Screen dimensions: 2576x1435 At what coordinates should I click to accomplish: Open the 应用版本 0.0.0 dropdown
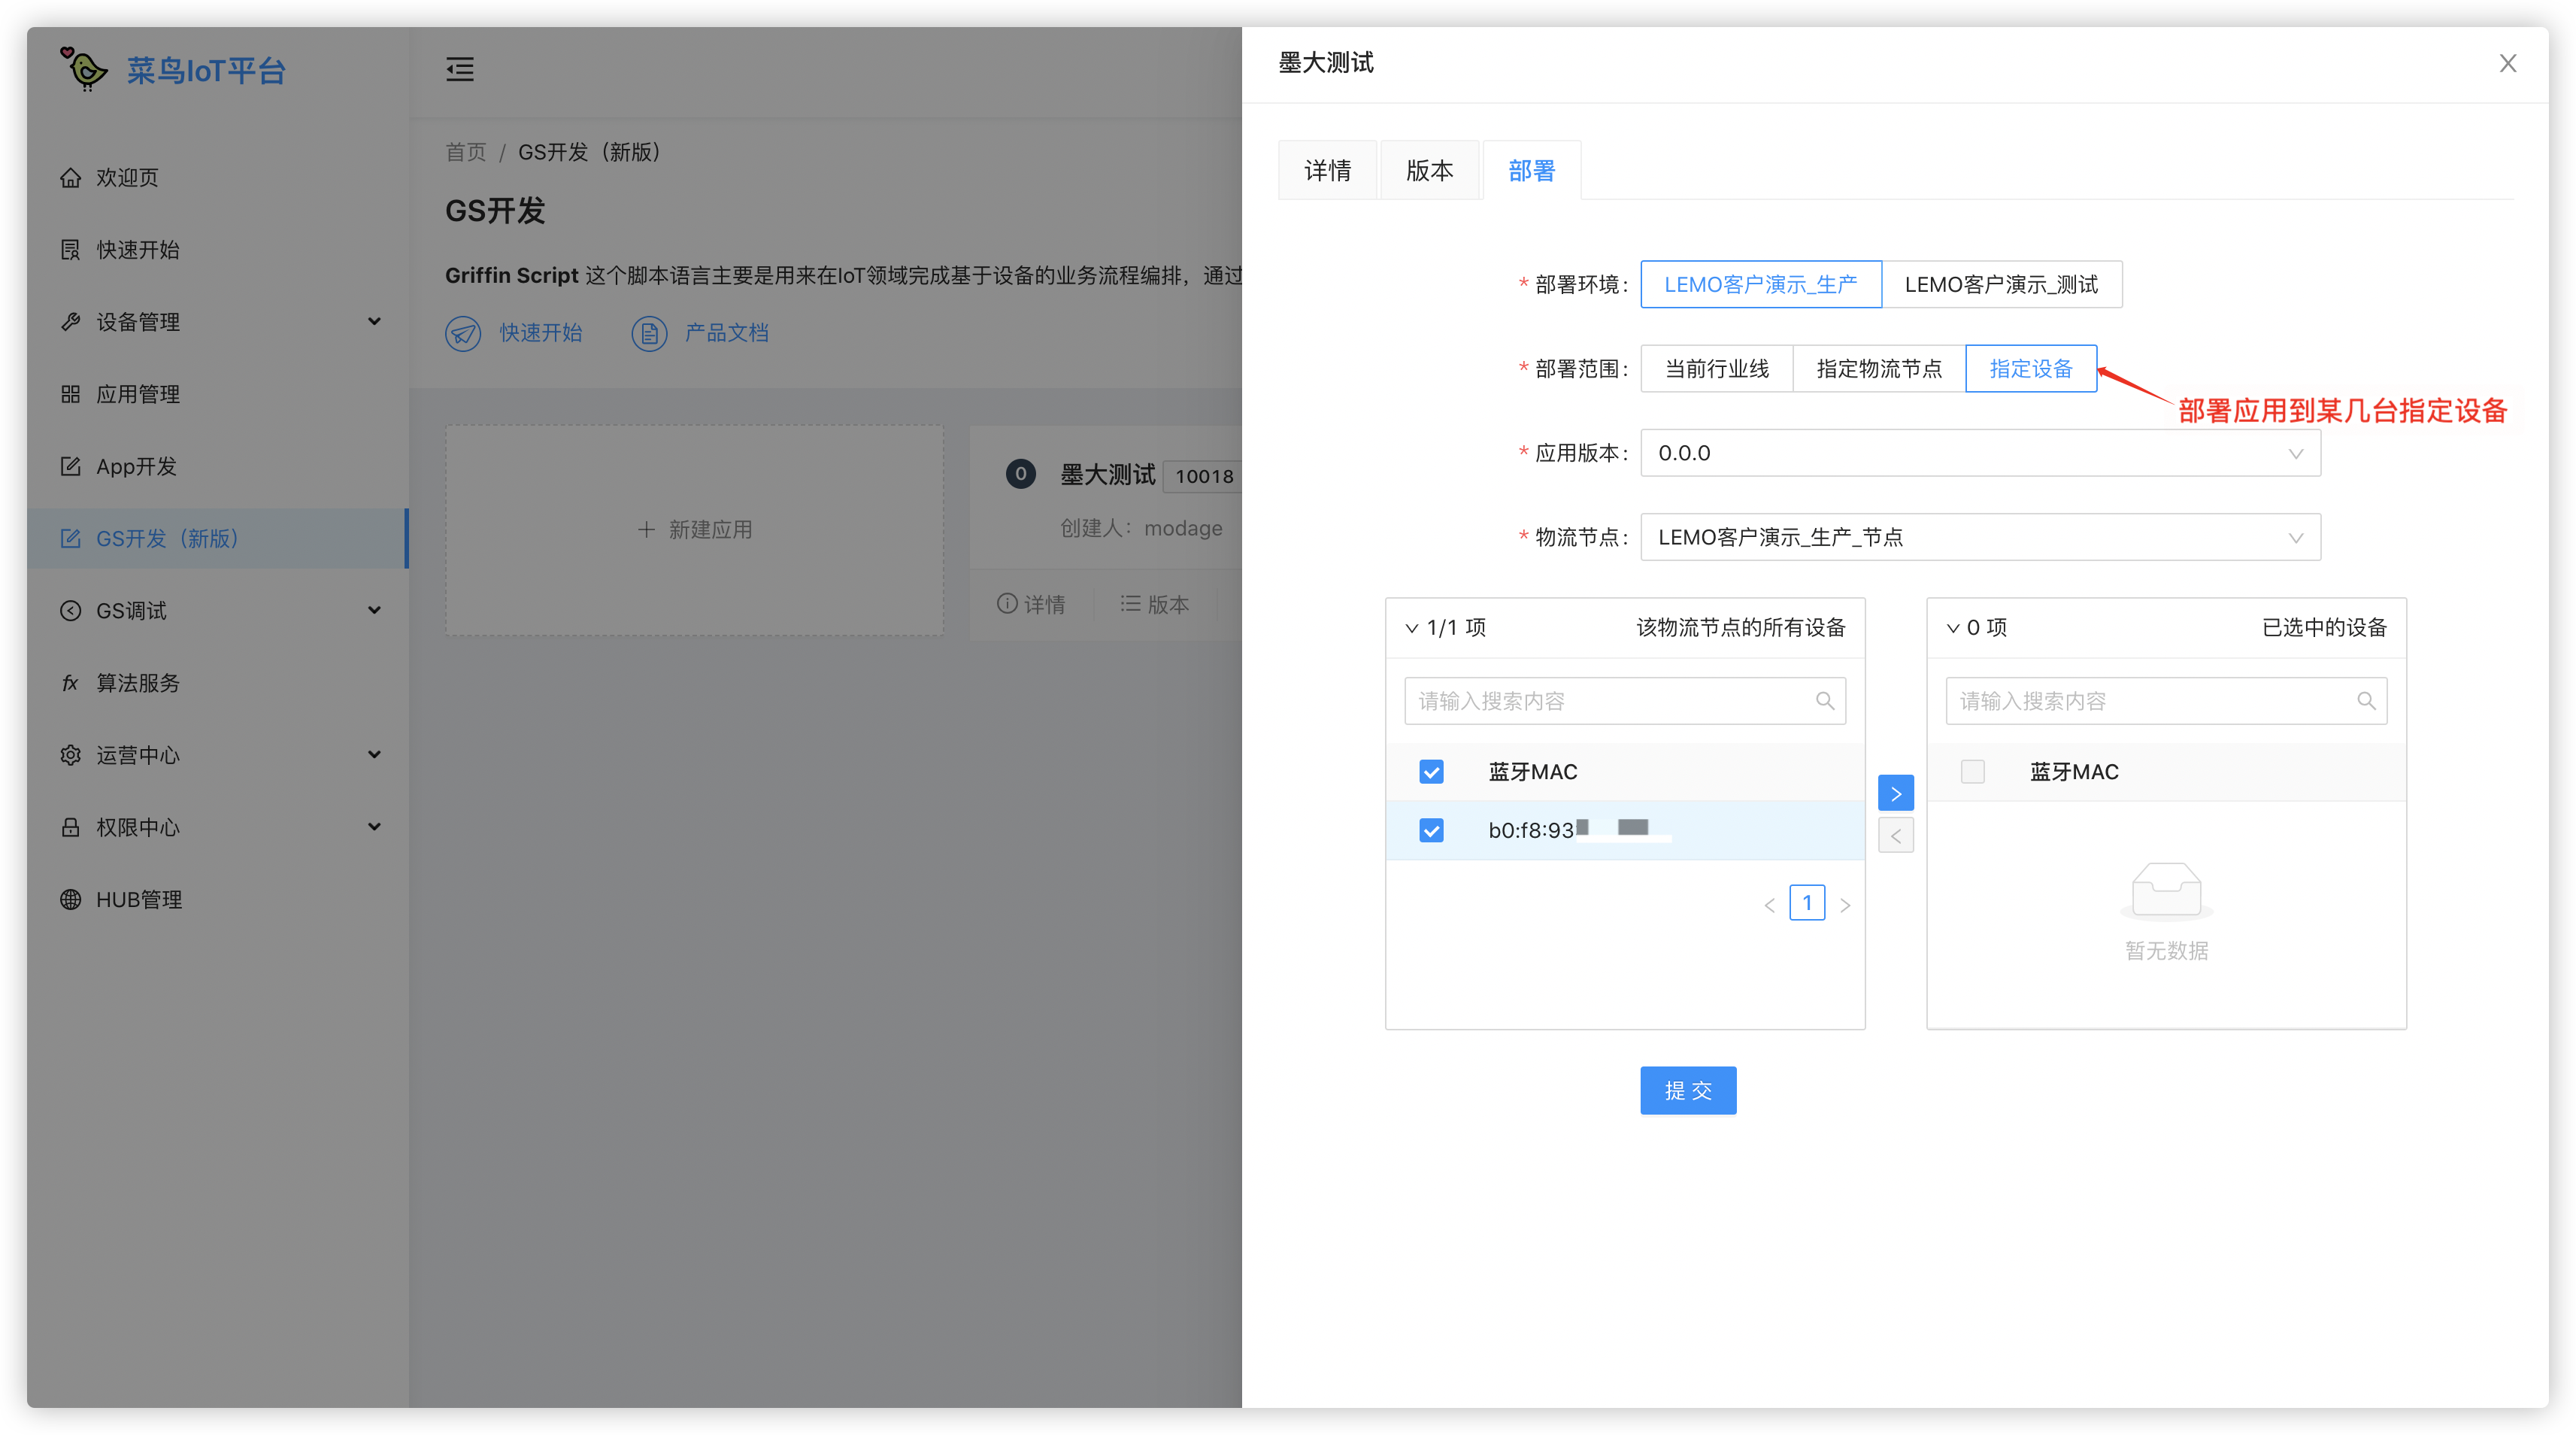1979,453
